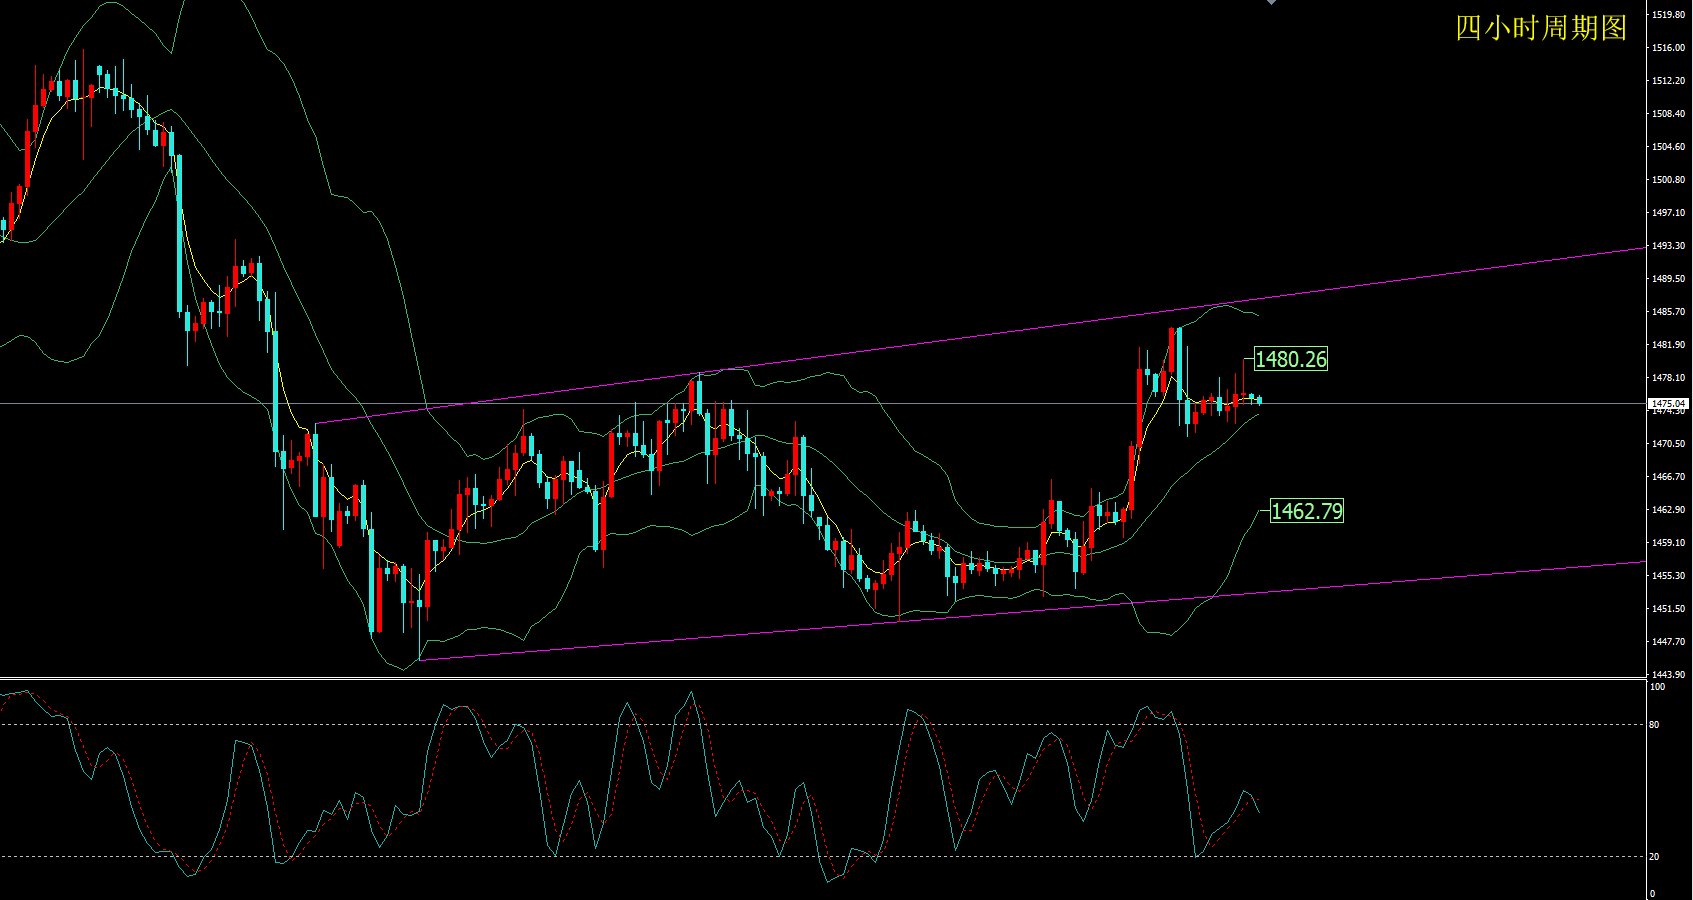The height and width of the screenshot is (900, 1693).
Task: Click the 1466.70 value on the price axis
Action: click(x=1668, y=476)
